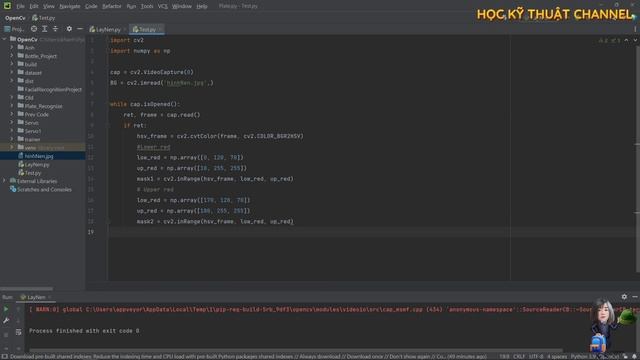
Task: Open the Edit menu
Action: 34,6
